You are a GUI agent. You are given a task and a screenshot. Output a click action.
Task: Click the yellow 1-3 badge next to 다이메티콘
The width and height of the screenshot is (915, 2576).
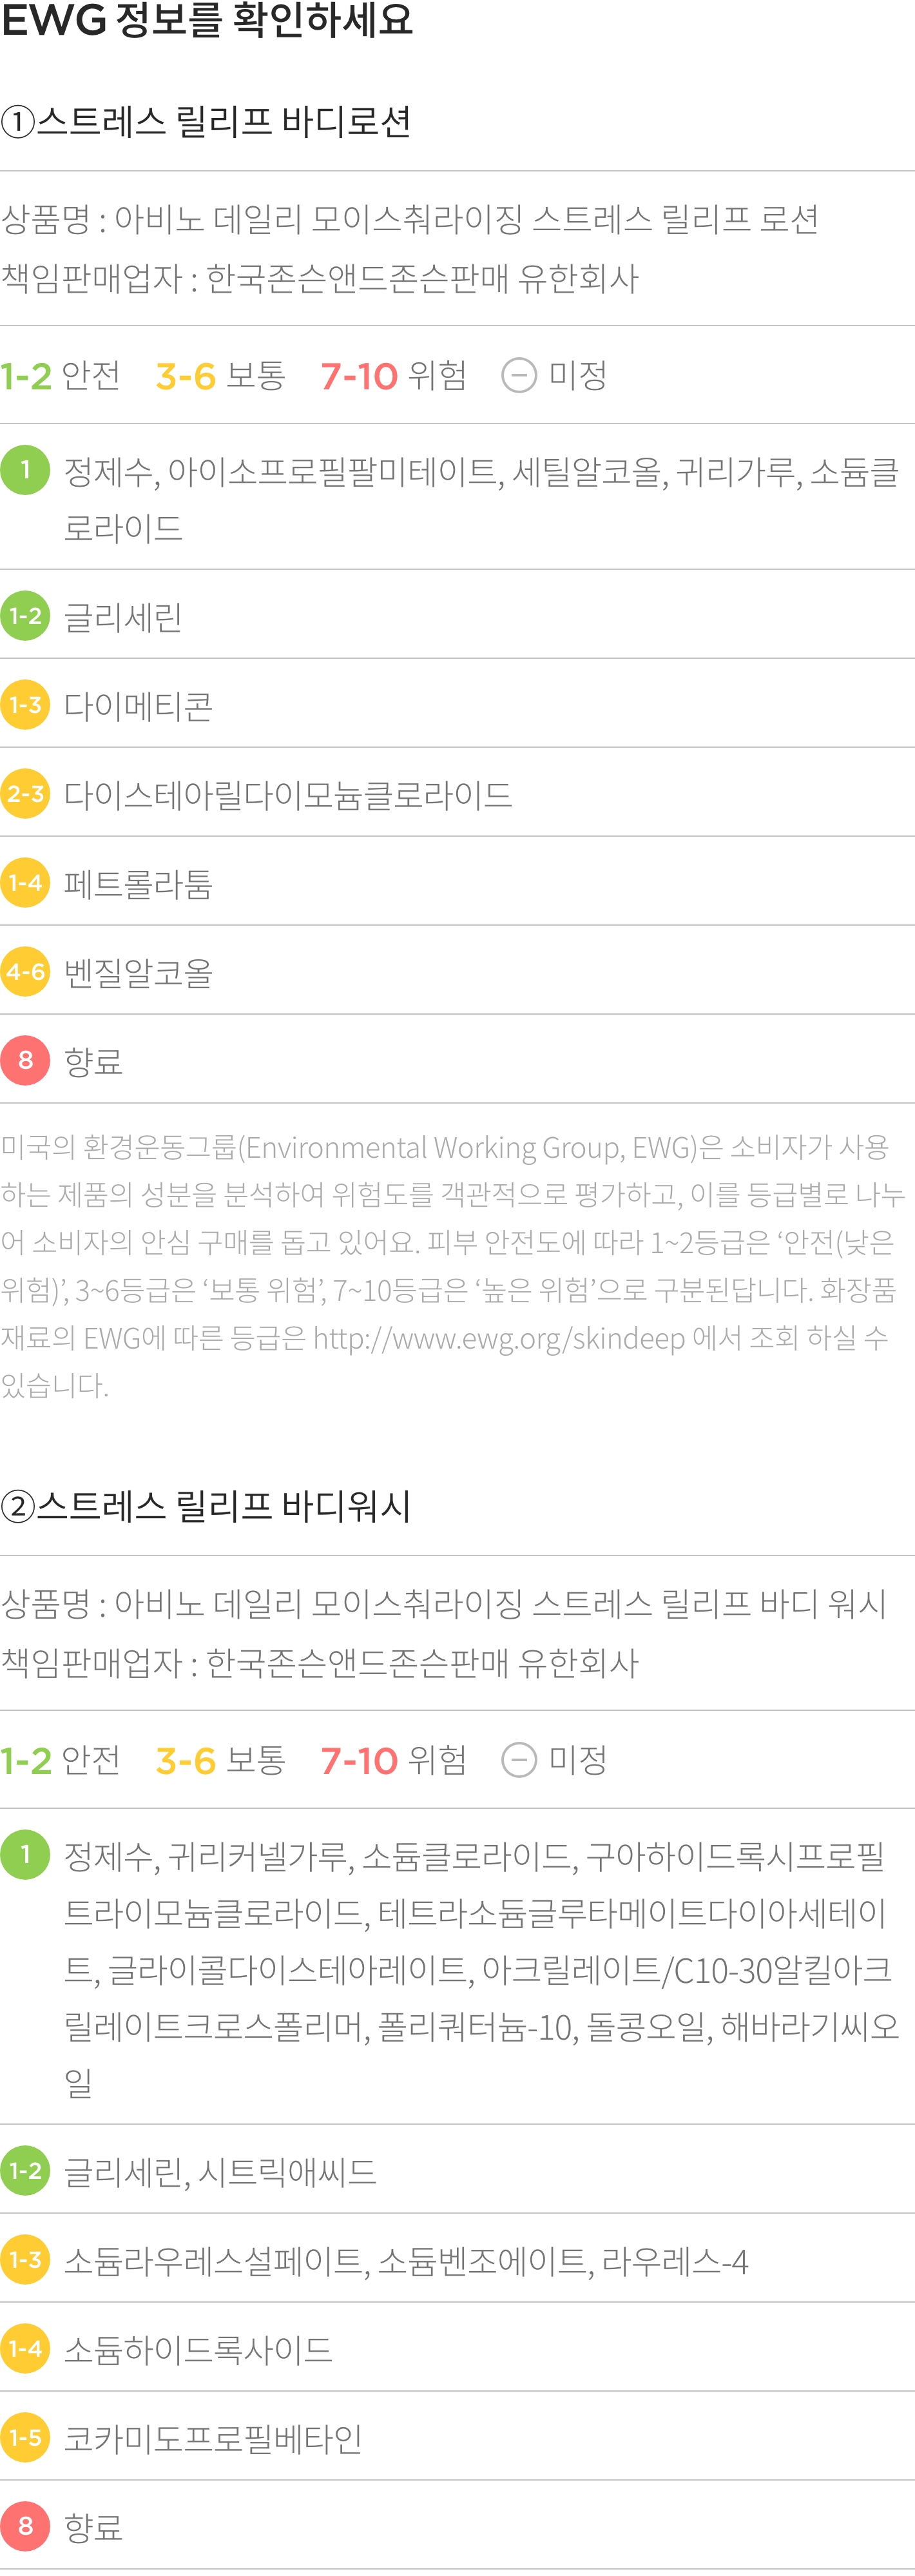pyautogui.click(x=25, y=704)
